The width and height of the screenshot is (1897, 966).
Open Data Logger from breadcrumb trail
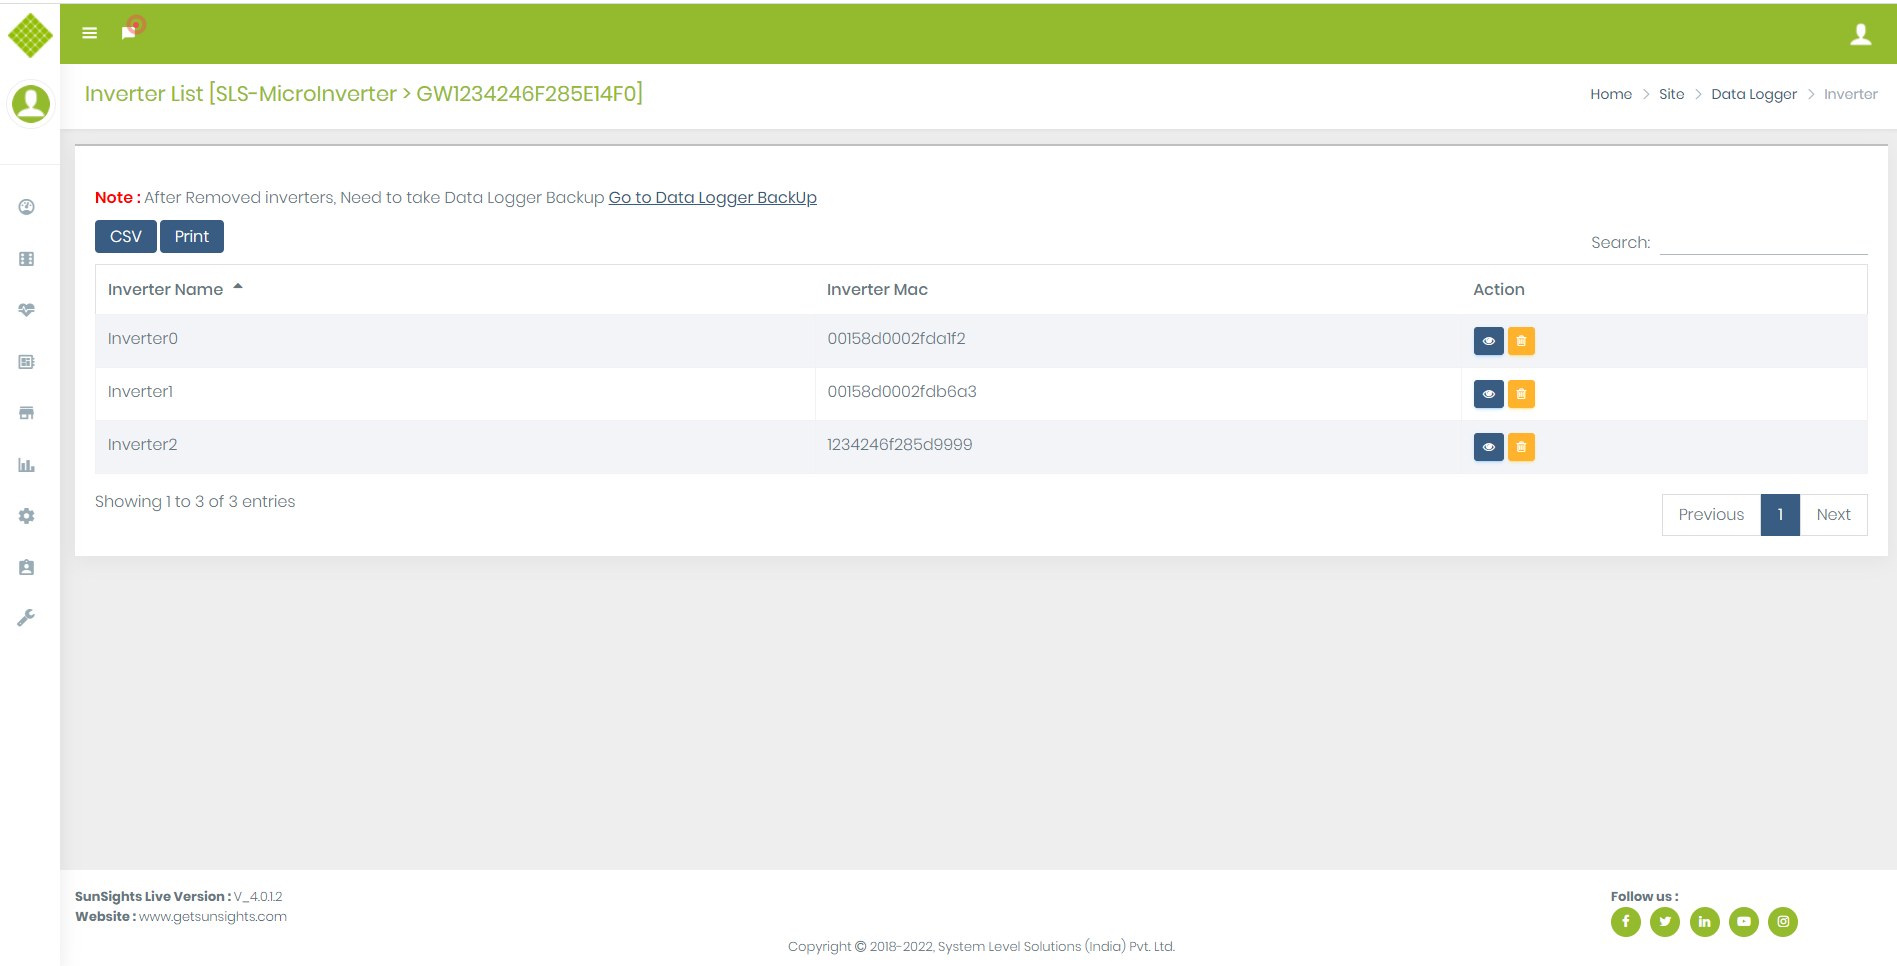tap(1754, 93)
